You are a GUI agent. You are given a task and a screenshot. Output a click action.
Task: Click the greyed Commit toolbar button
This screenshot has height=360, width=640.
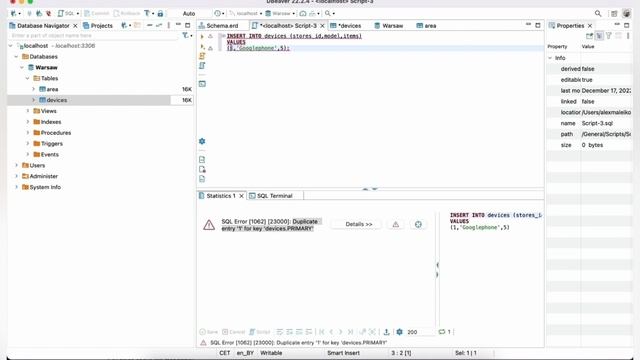click(97, 13)
